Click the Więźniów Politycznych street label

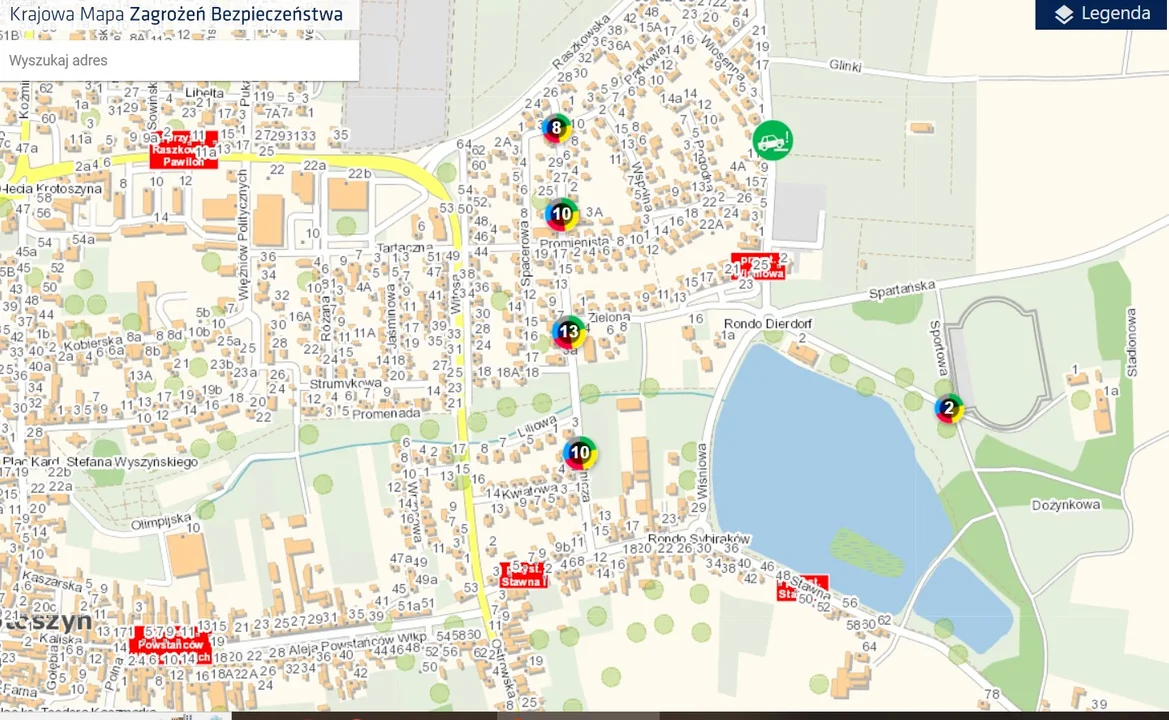pos(242,236)
